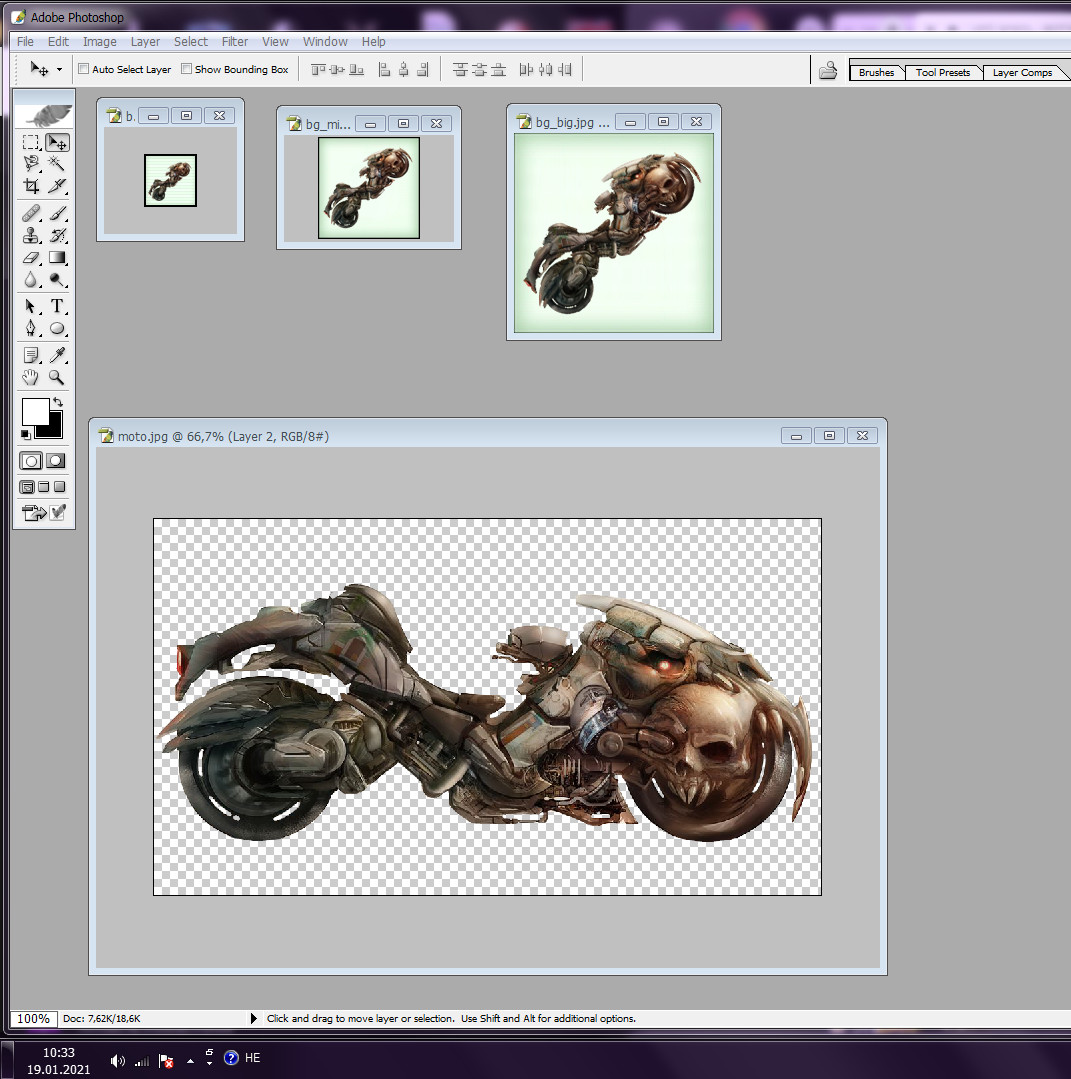Image resolution: width=1071 pixels, height=1079 pixels.
Task: Toggle Show Bounding Box checkbox
Action: click(187, 69)
